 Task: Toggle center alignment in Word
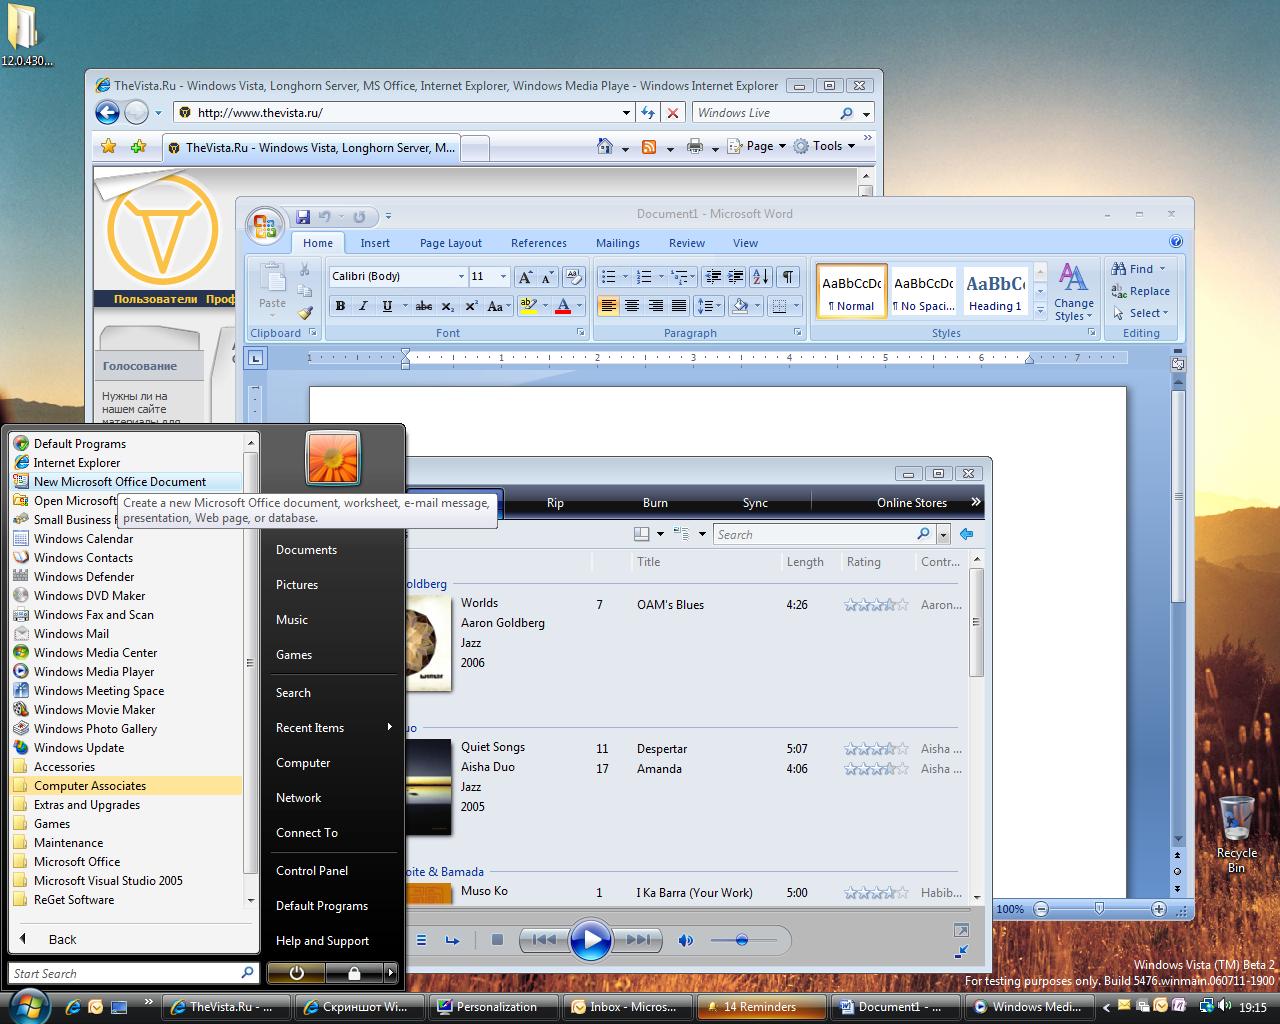point(631,306)
